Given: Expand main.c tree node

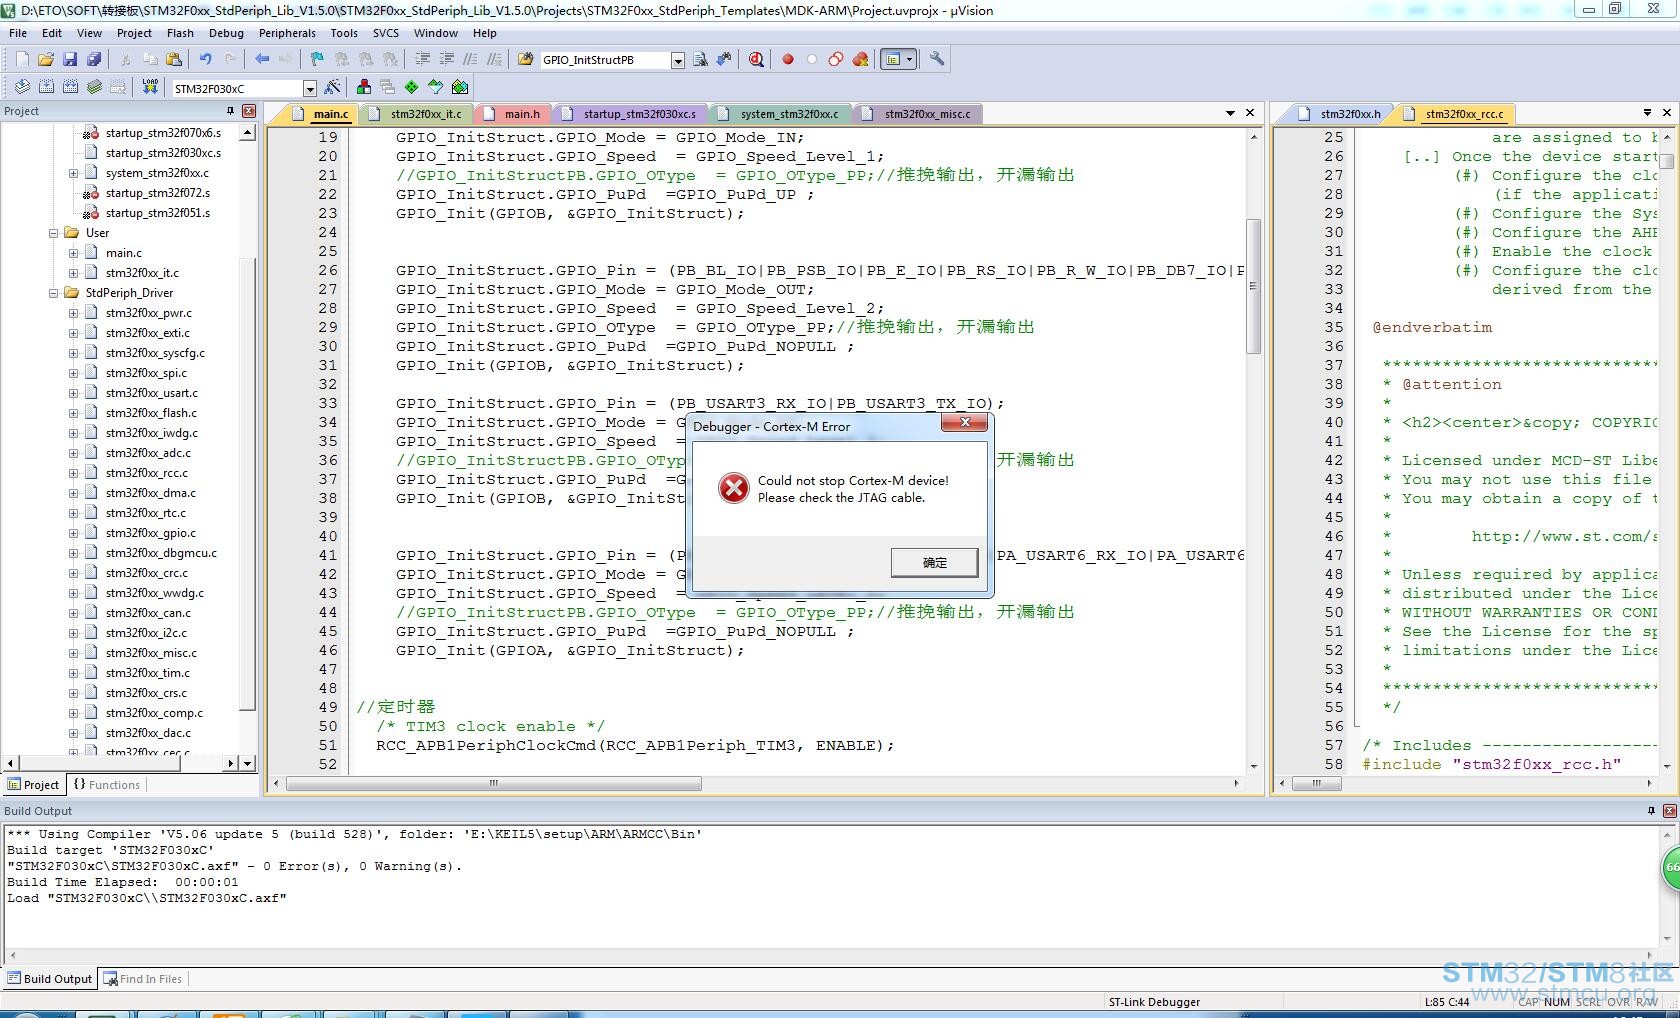Looking at the screenshot, I should (73, 253).
